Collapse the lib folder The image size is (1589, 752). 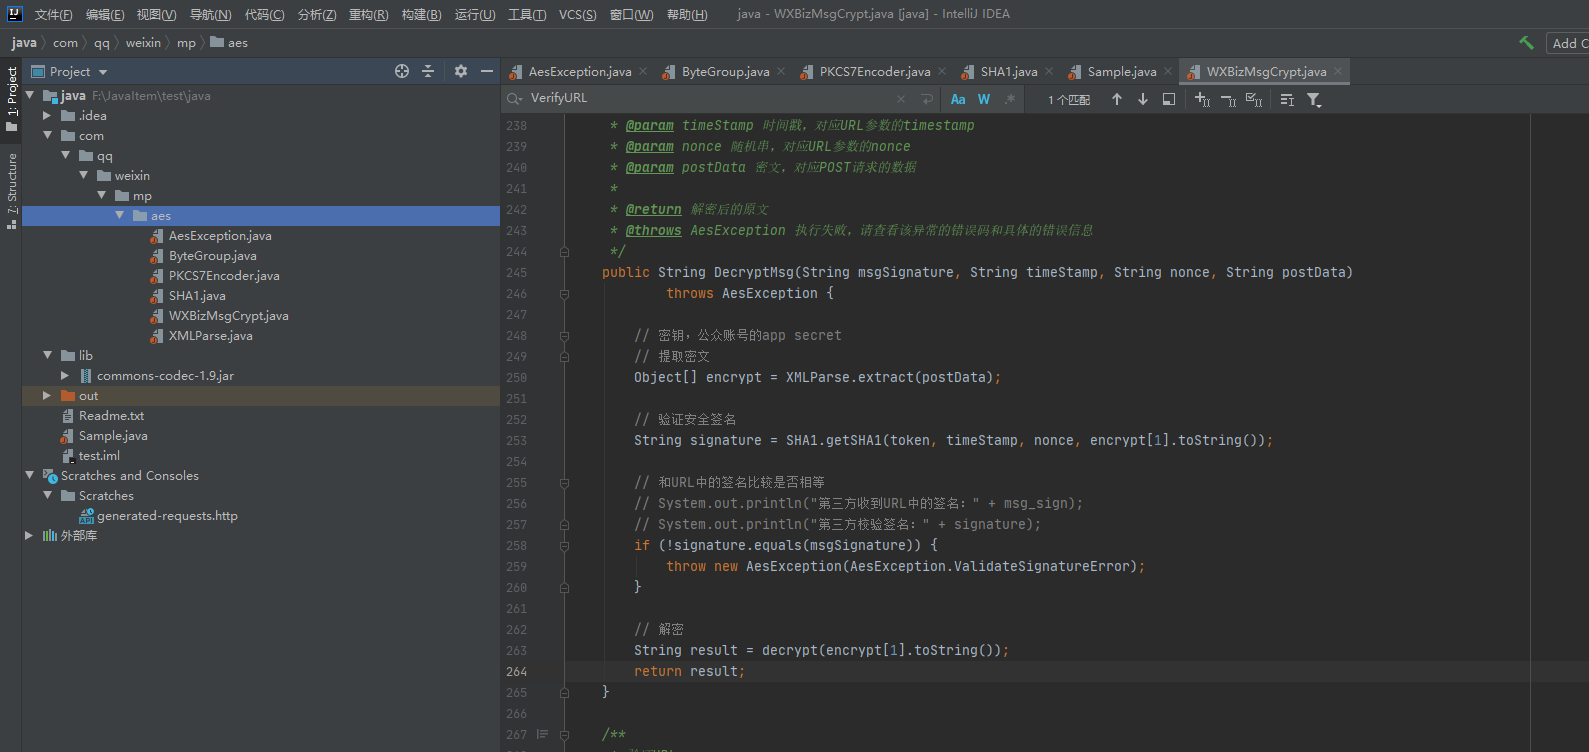pos(47,355)
